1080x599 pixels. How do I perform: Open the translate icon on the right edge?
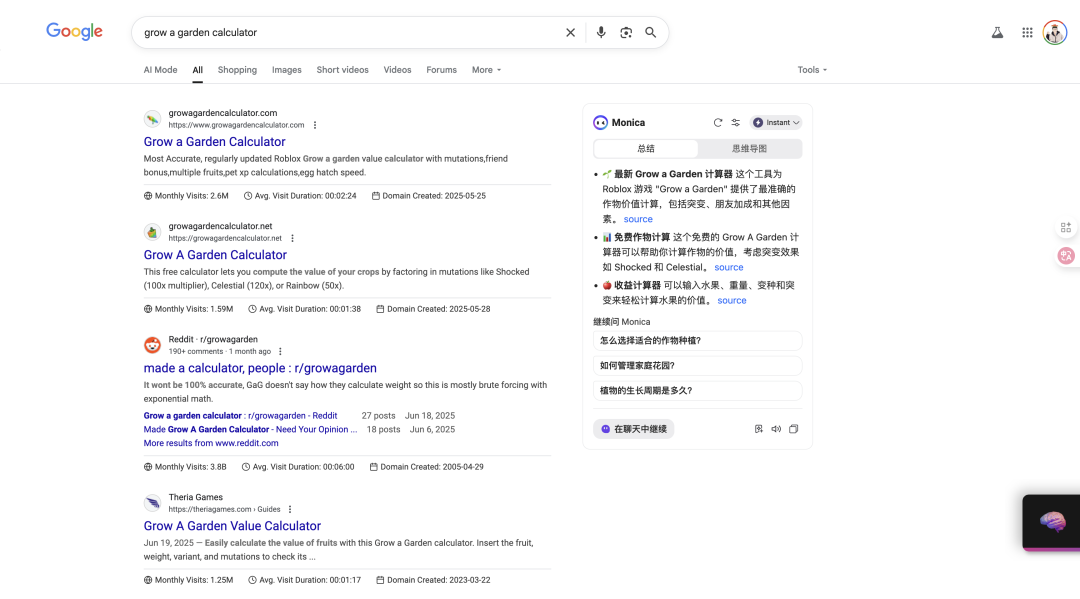click(x=1066, y=255)
